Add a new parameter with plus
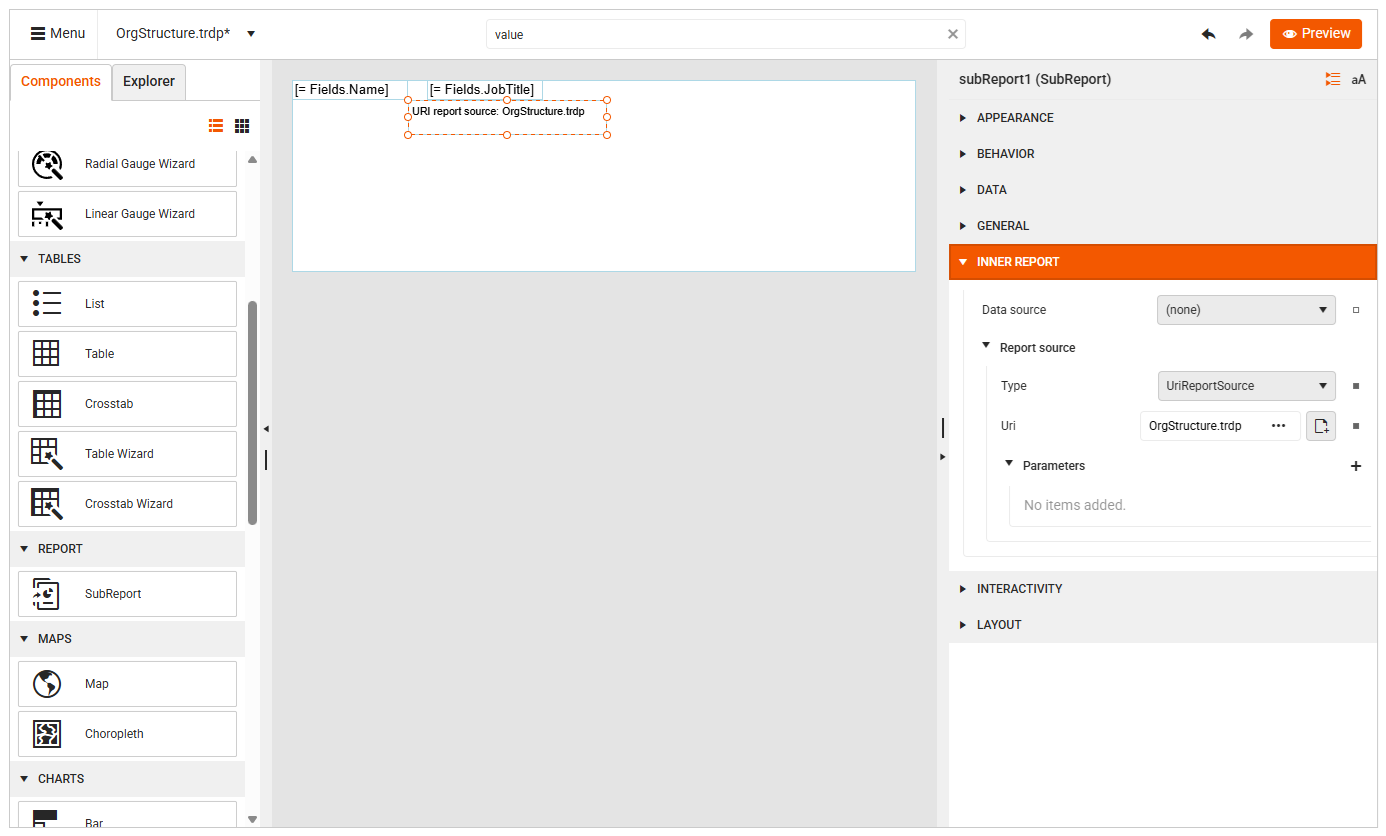 coord(1356,466)
